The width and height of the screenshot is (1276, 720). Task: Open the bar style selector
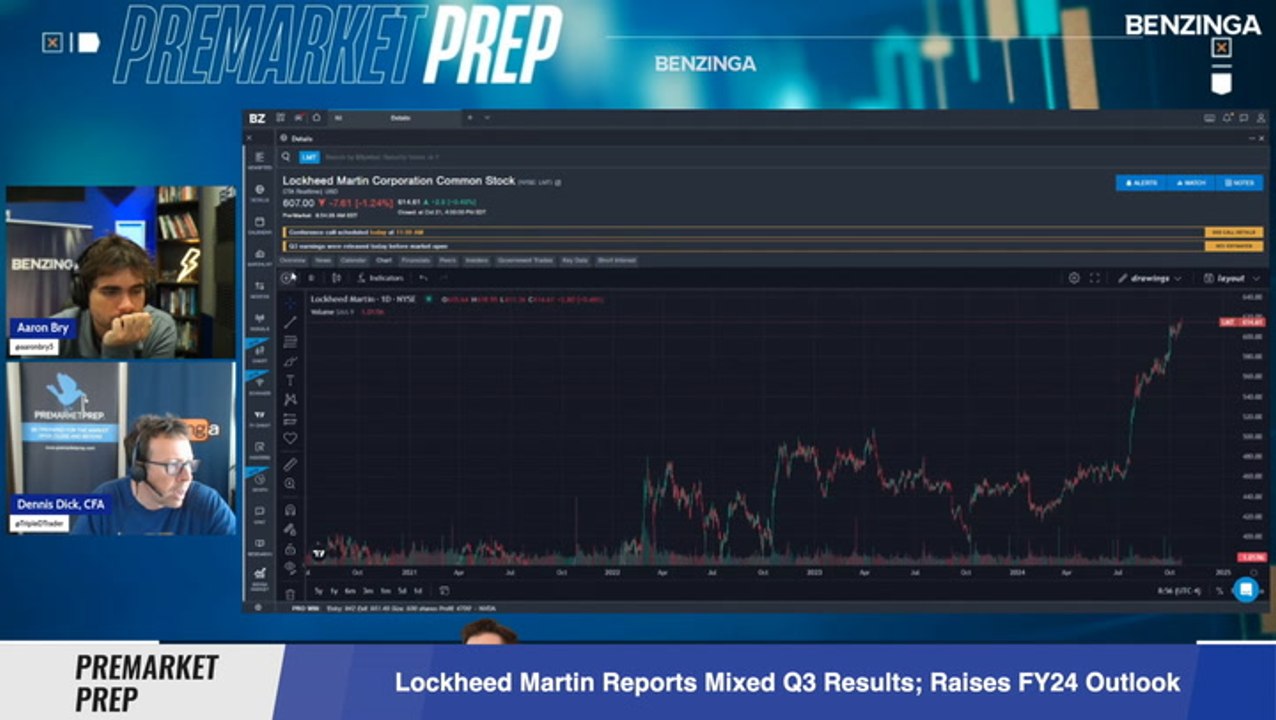(x=336, y=278)
